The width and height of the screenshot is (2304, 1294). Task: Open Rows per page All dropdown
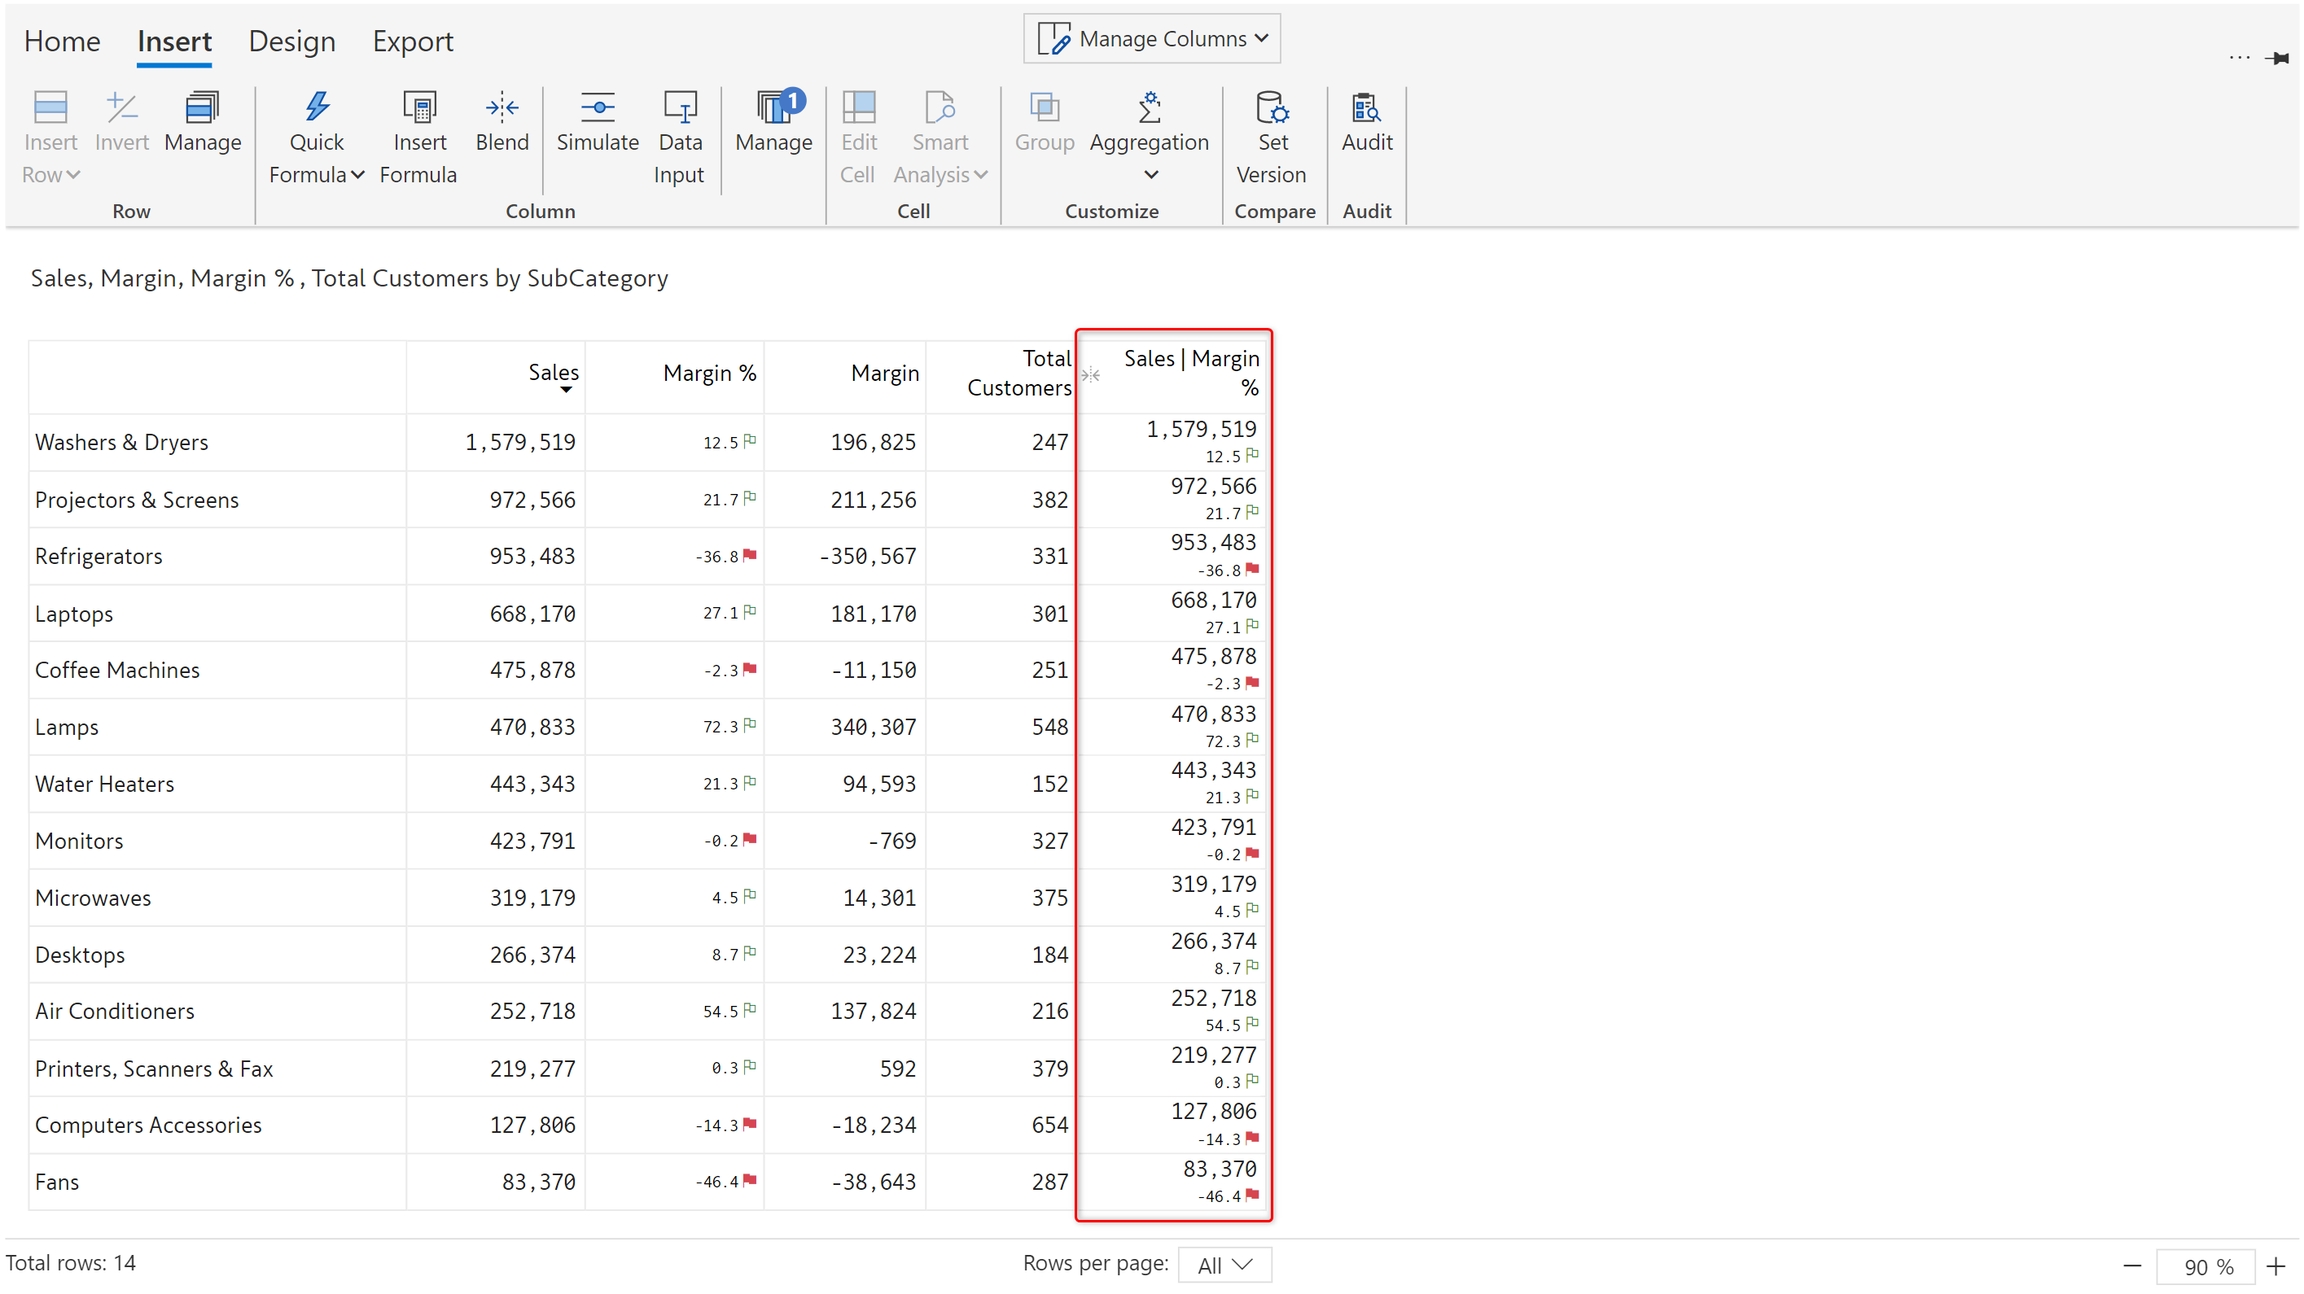pos(1224,1265)
